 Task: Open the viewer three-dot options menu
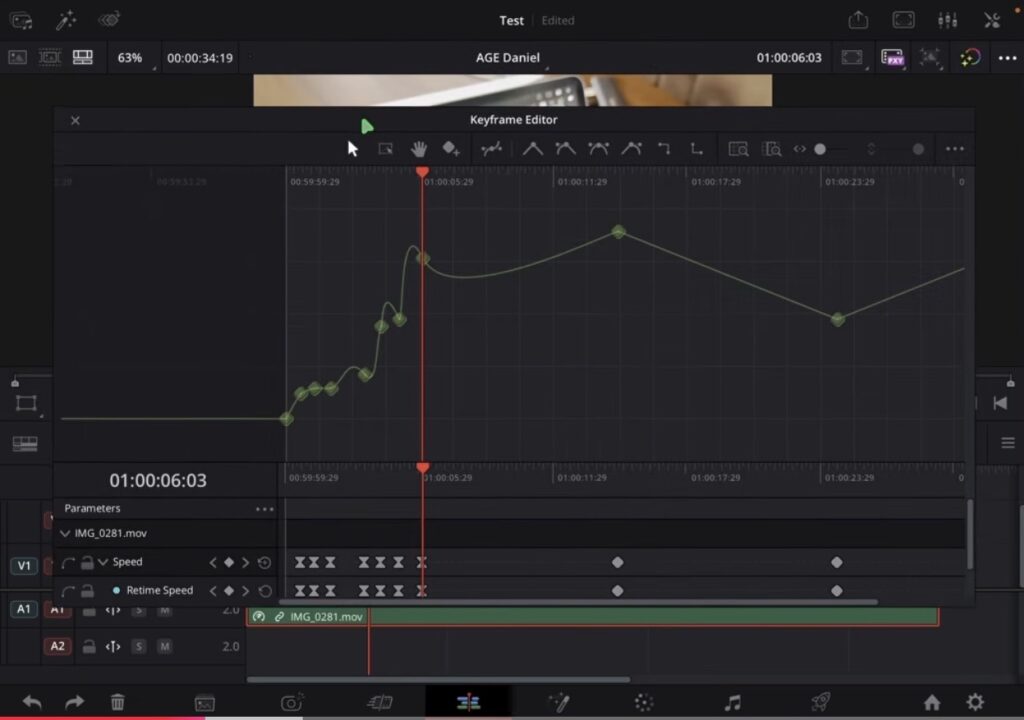(x=1008, y=57)
